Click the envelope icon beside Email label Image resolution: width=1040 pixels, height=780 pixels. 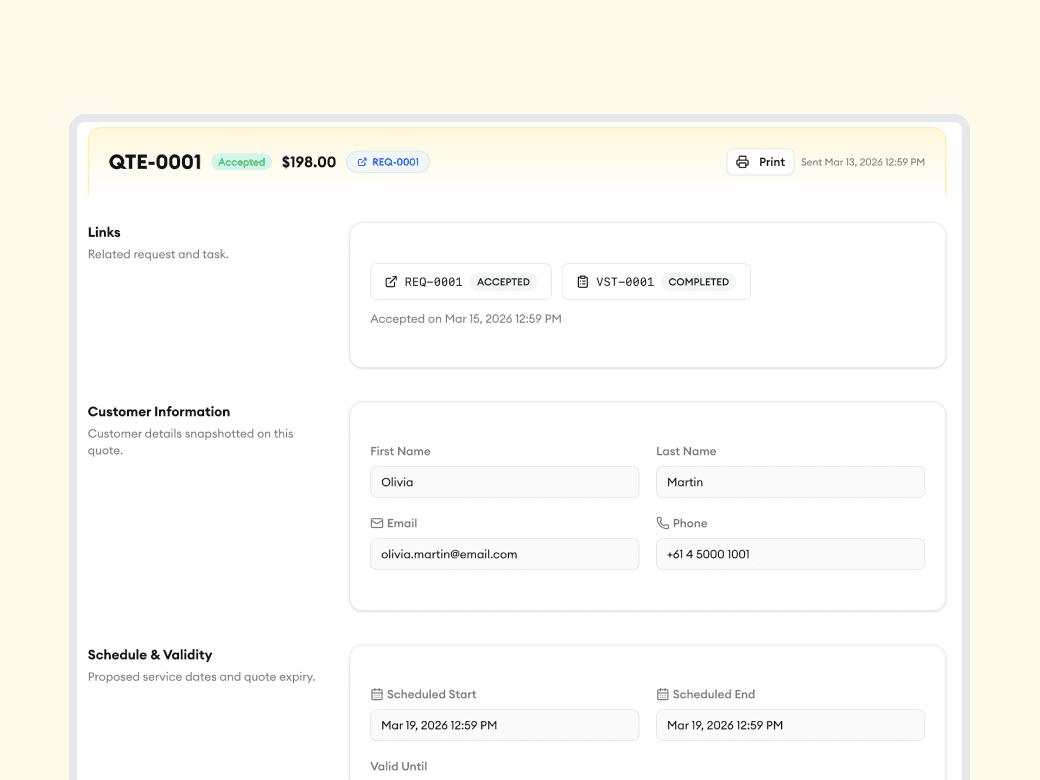(x=377, y=523)
